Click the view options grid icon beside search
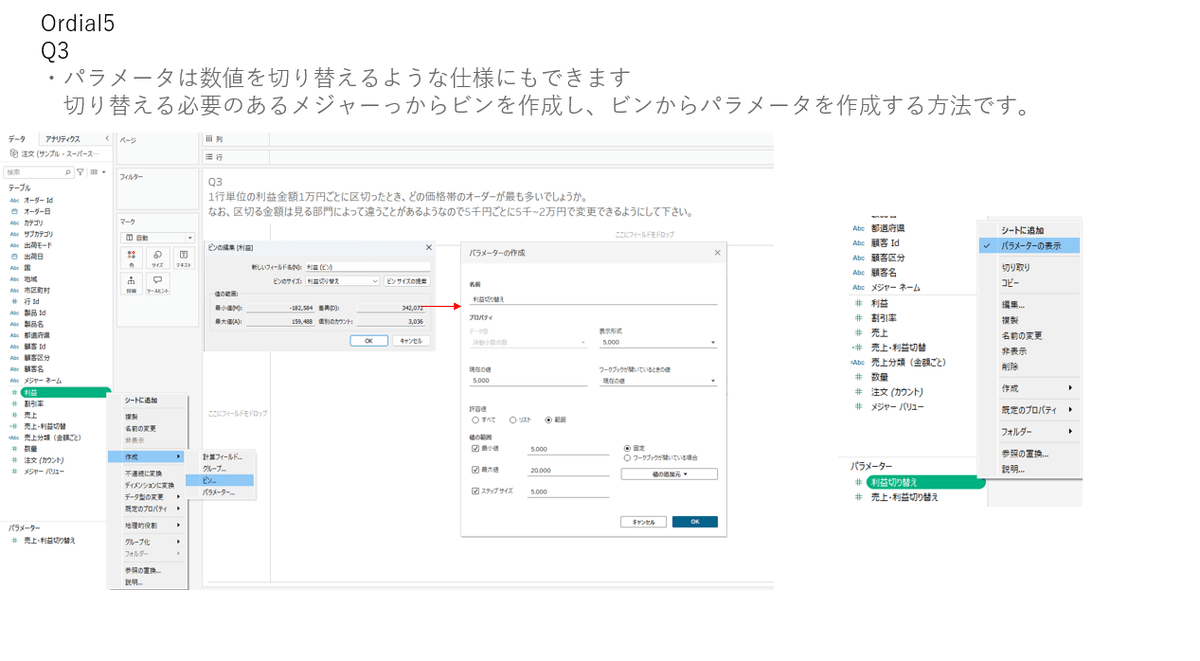This screenshot has width=1200, height=661. pyautogui.click(x=94, y=172)
